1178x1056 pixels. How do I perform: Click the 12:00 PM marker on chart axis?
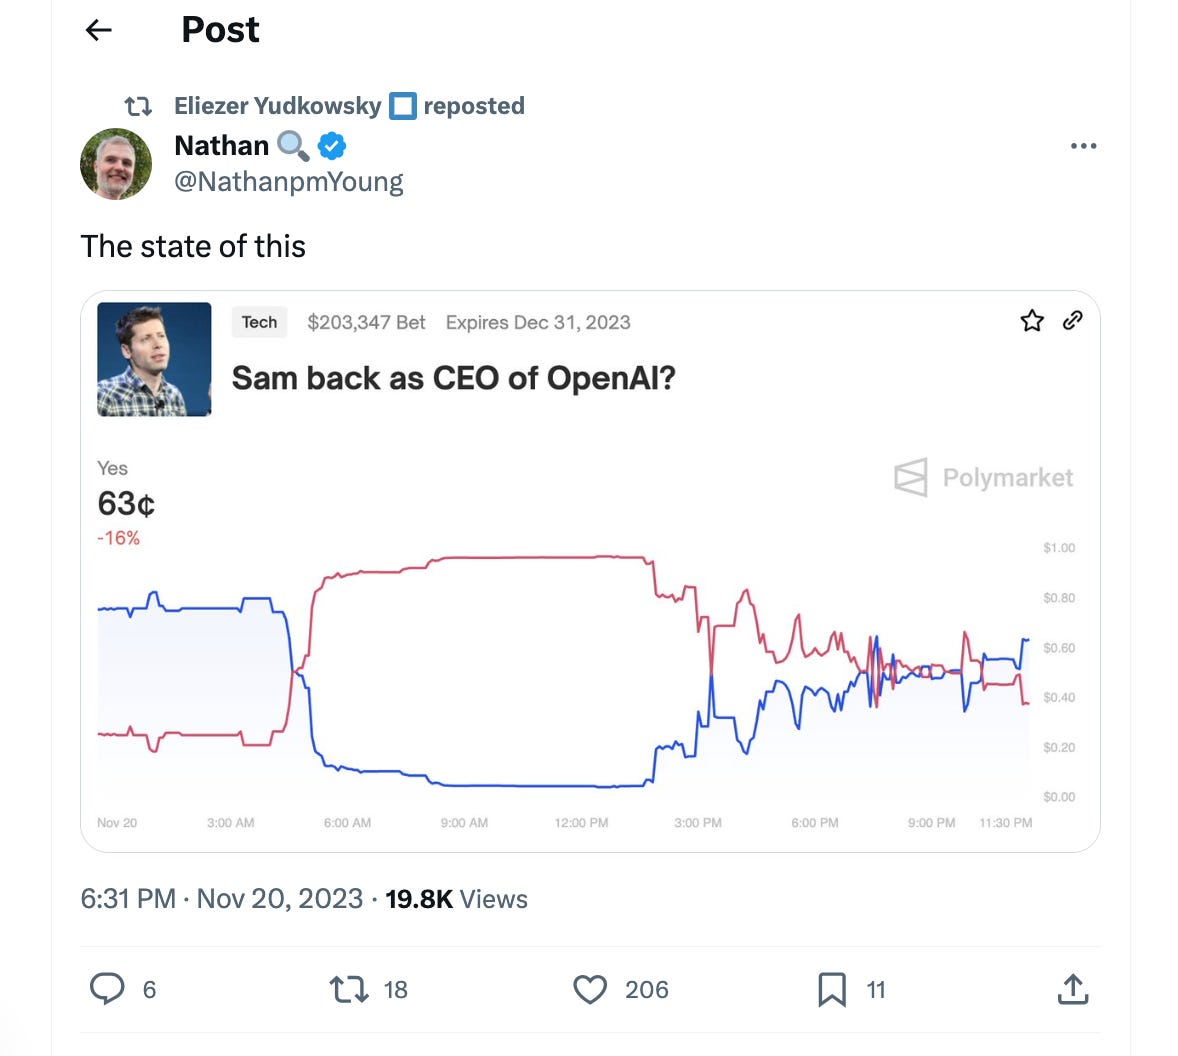[x=581, y=822]
